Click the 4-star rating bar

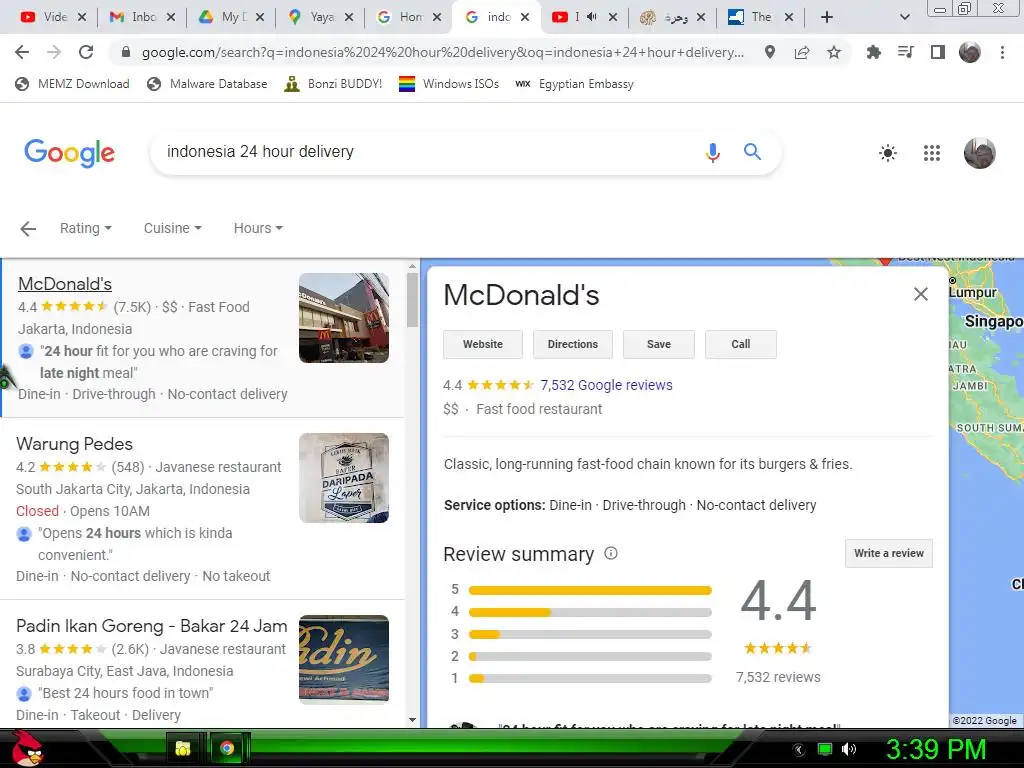point(590,613)
